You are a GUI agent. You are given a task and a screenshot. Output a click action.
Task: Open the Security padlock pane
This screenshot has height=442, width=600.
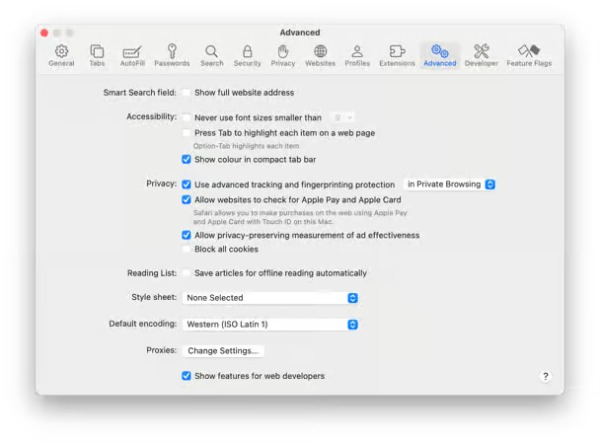247,56
